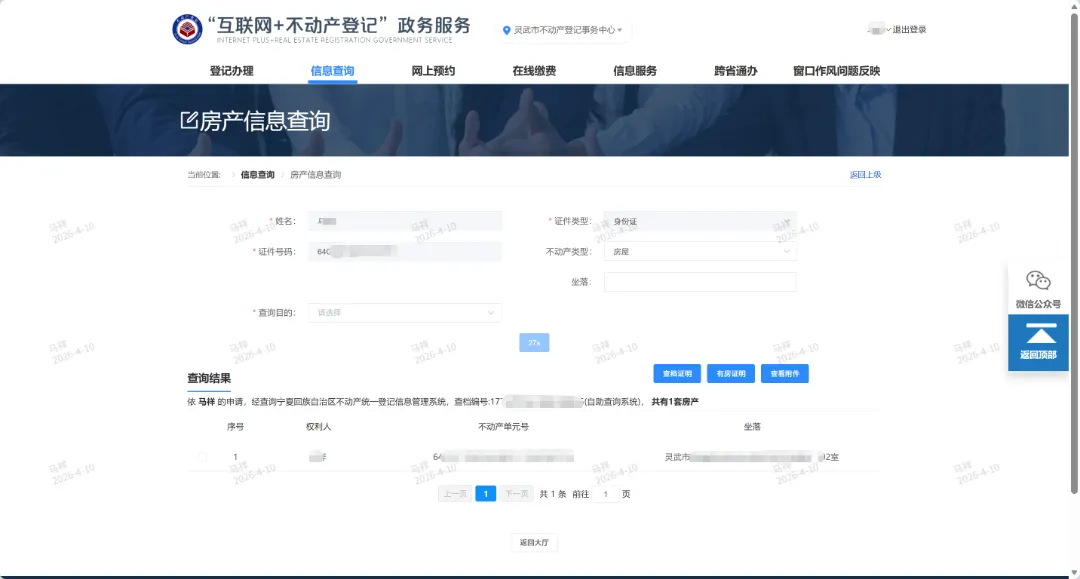
Task: Click the 证件号码 input field
Action: [x=404, y=251]
